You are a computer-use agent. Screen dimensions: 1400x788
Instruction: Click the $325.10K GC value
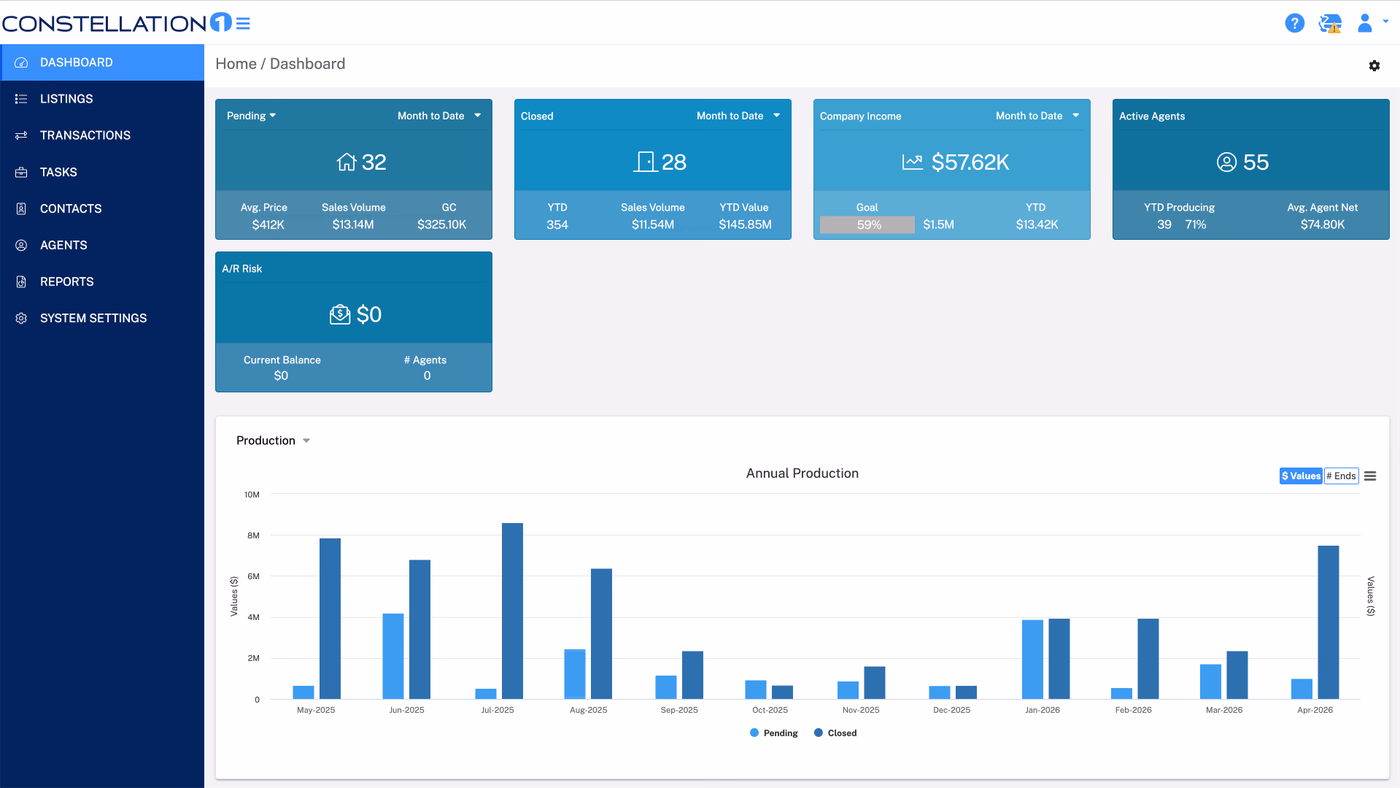pyautogui.click(x=442, y=225)
